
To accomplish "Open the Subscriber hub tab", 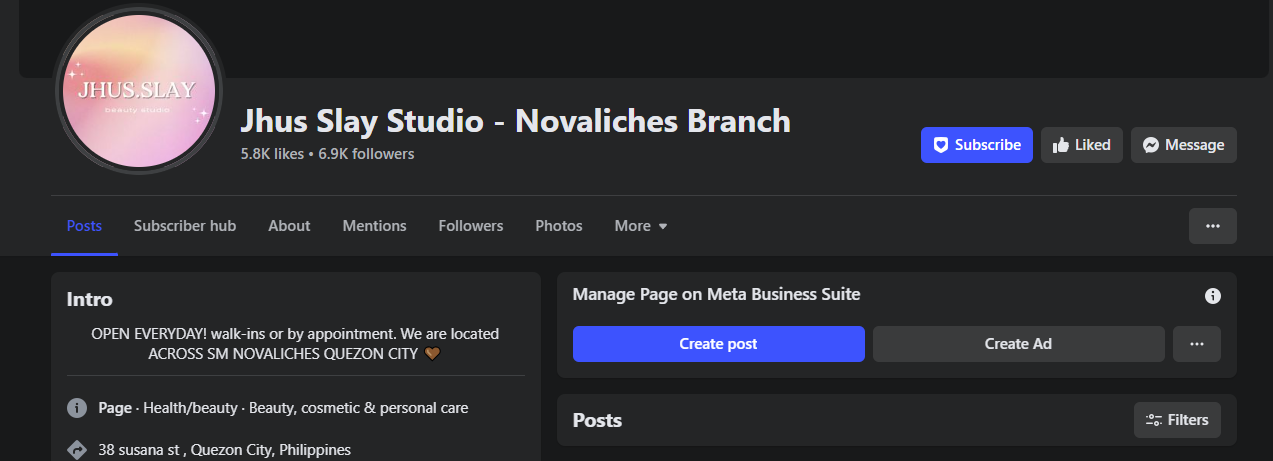I will coord(185,226).
